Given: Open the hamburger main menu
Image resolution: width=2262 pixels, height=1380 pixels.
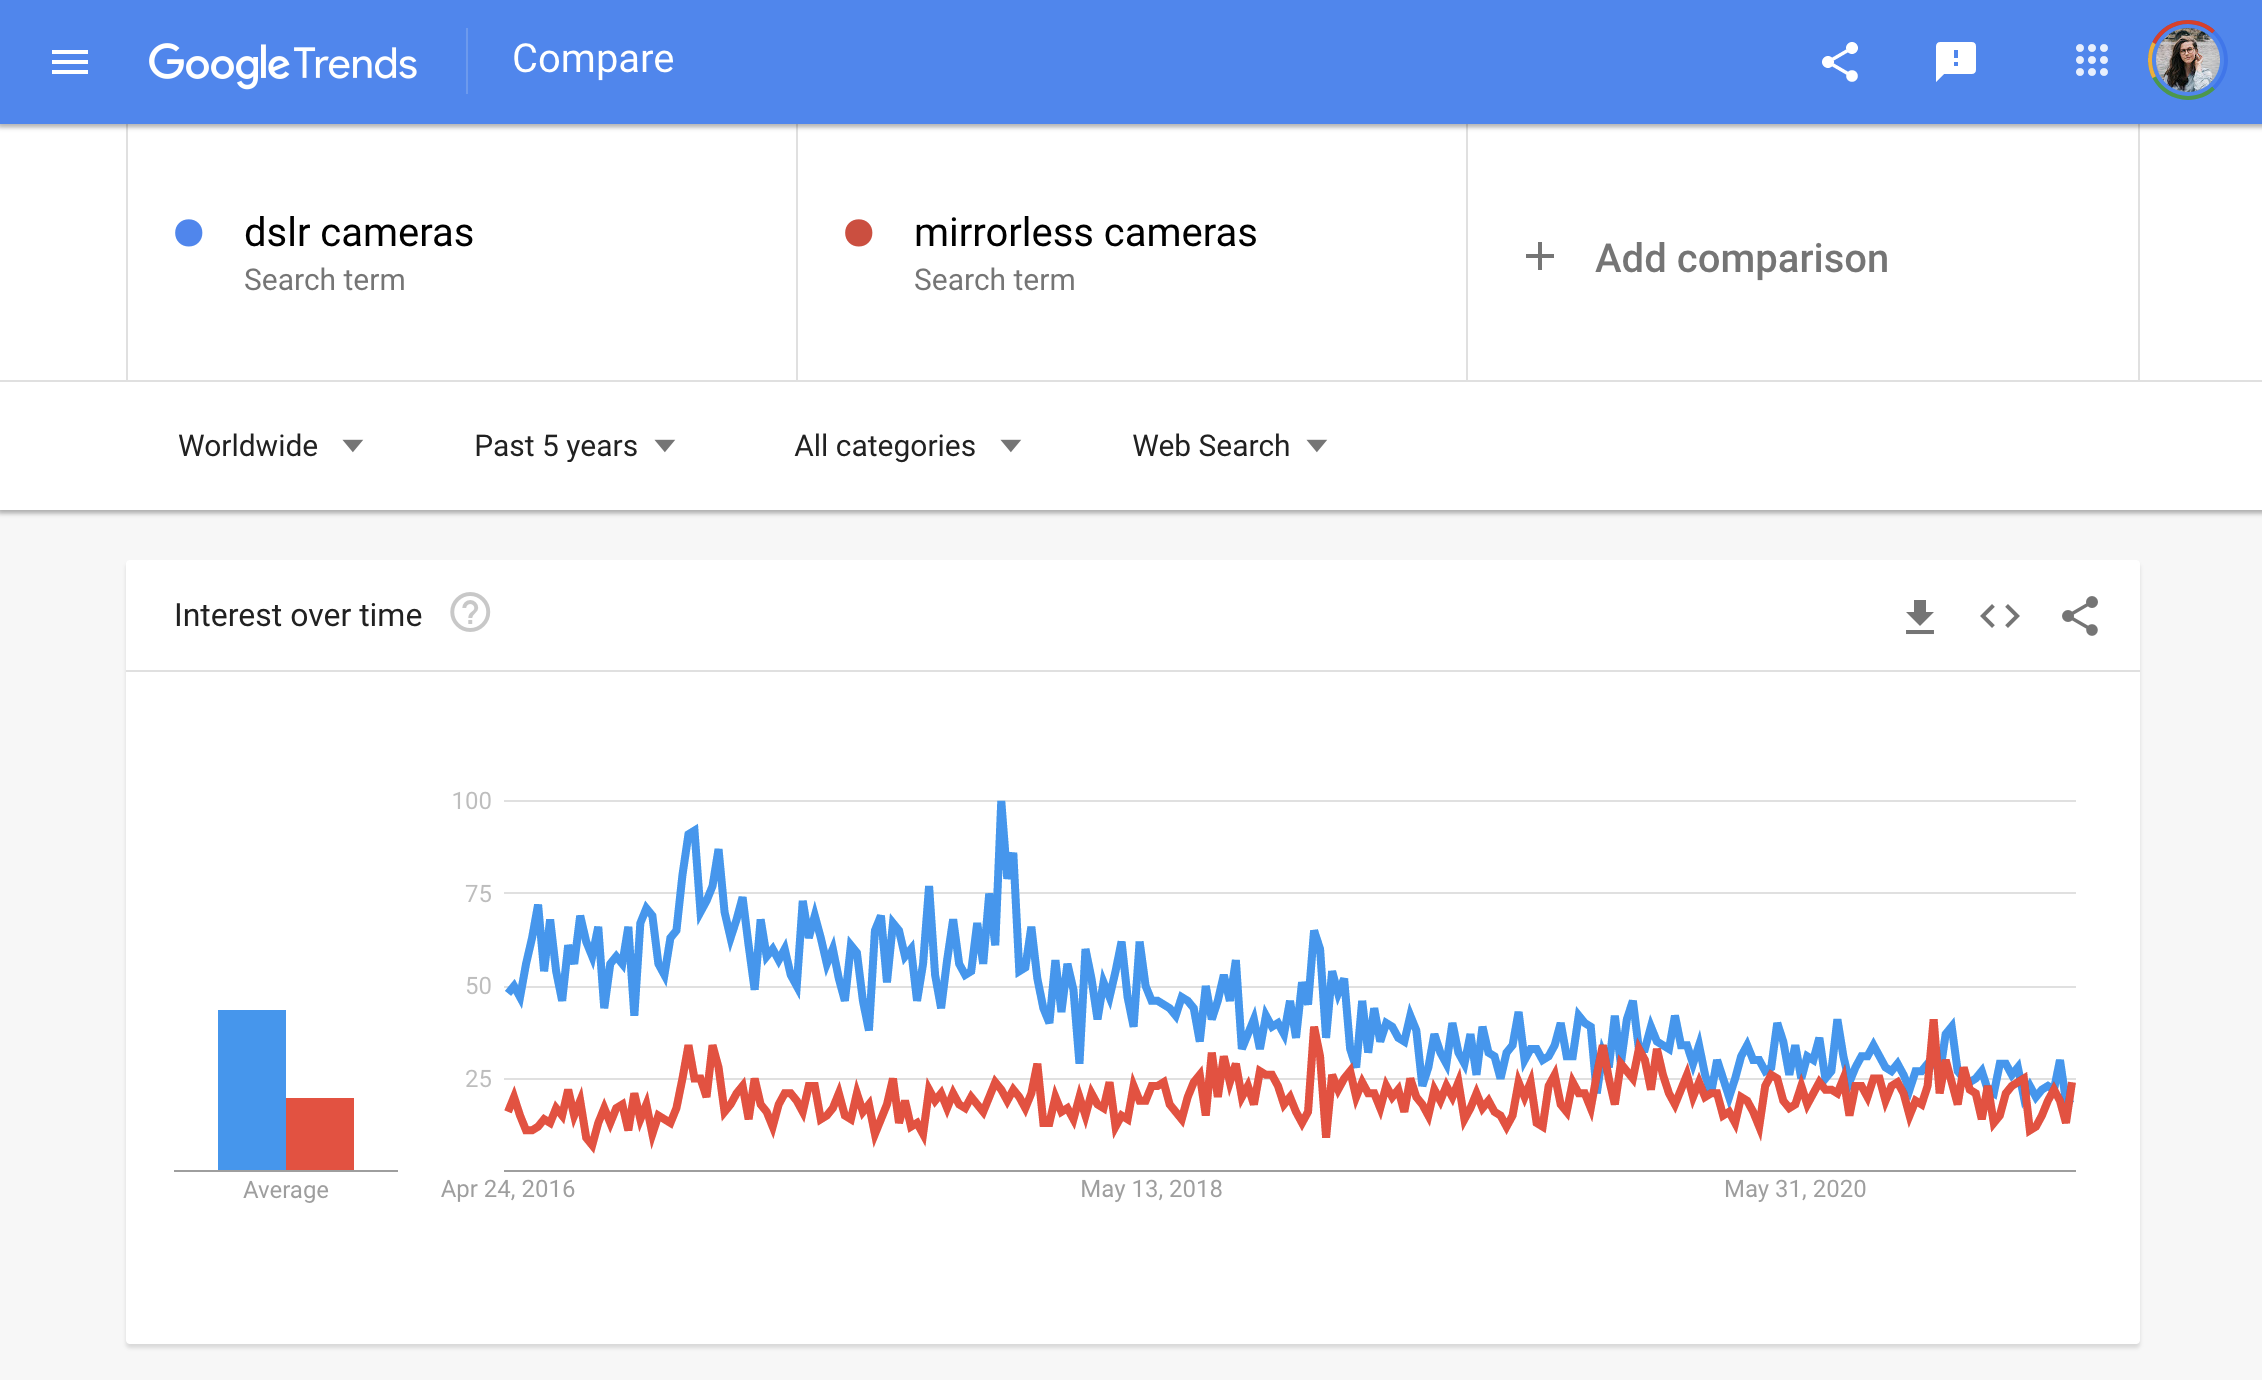Looking at the screenshot, I should pos(70,62).
